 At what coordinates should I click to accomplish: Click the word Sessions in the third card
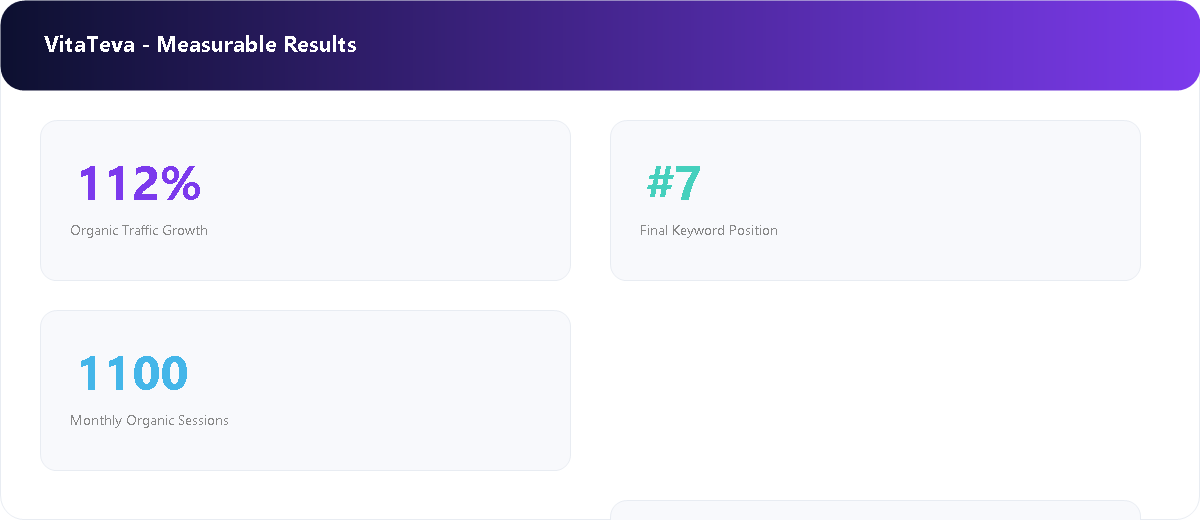coord(203,420)
